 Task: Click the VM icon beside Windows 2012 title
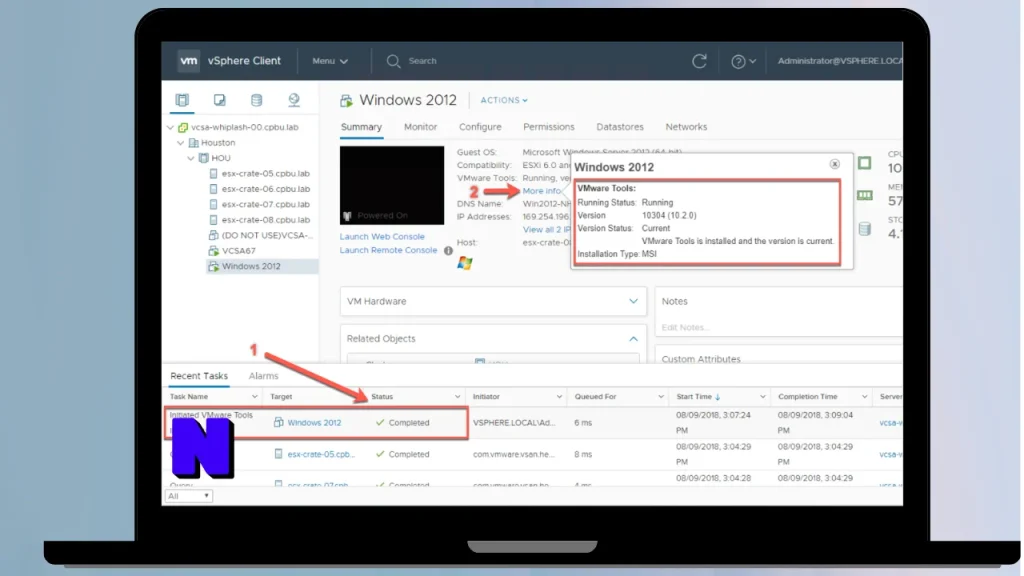click(x=346, y=101)
